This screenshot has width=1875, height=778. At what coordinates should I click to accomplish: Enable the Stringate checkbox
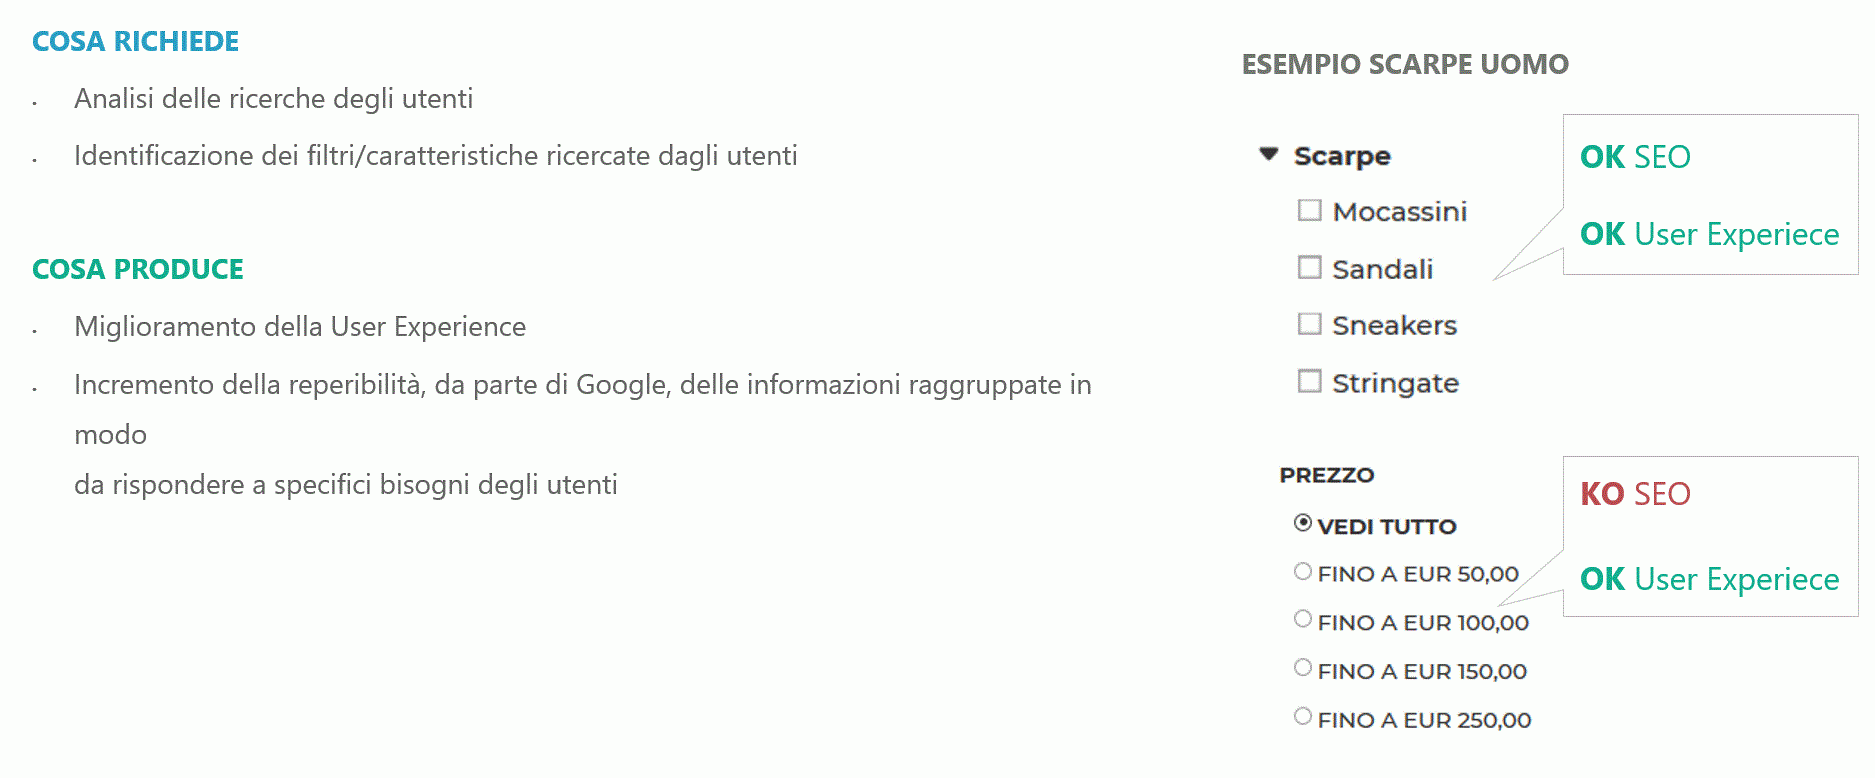pyautogui.click(x=1309, y=381)
